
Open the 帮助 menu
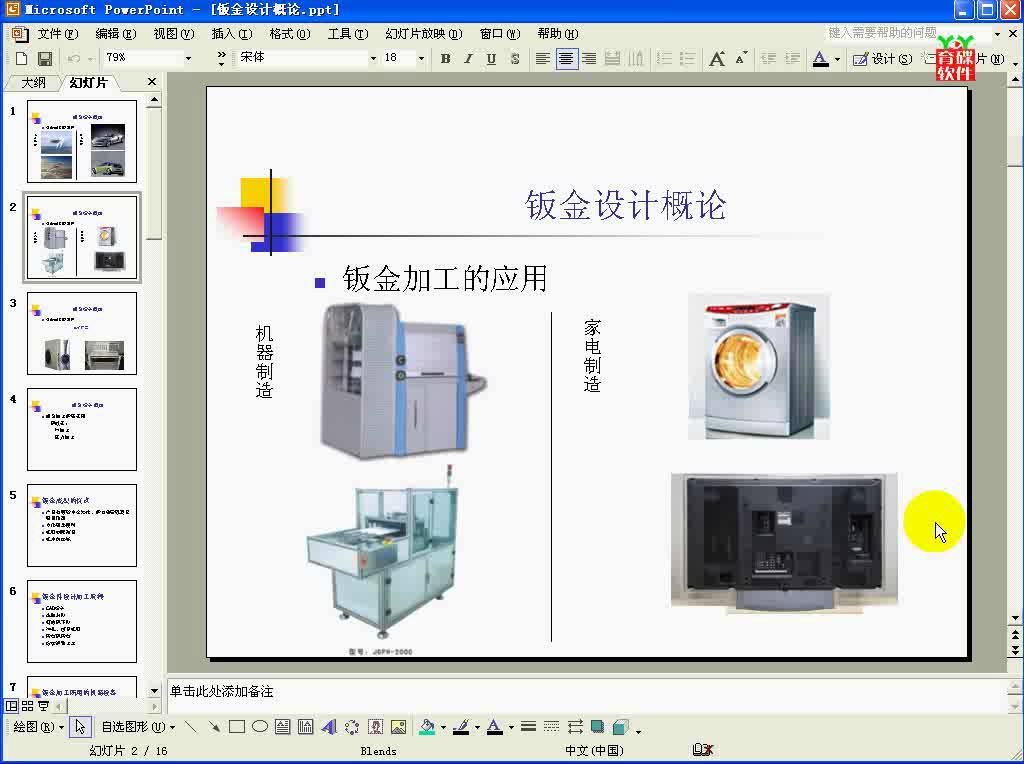(558, 34)
